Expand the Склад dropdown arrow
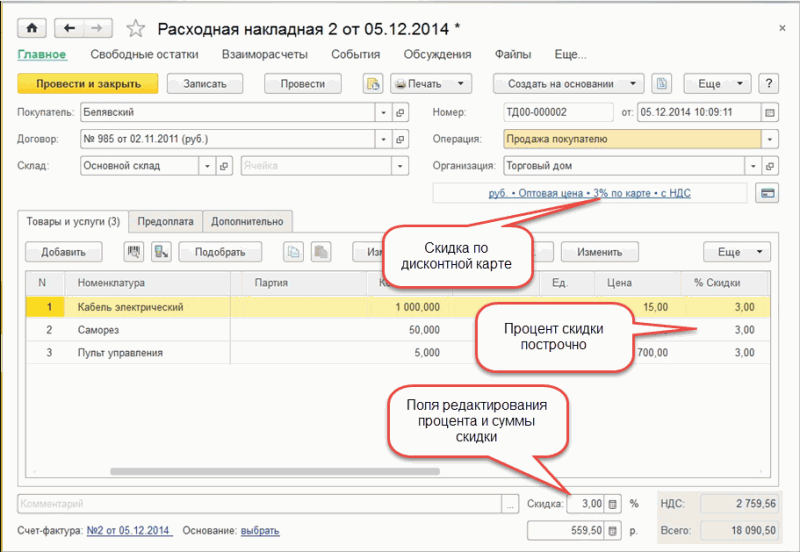 (207, 166)
